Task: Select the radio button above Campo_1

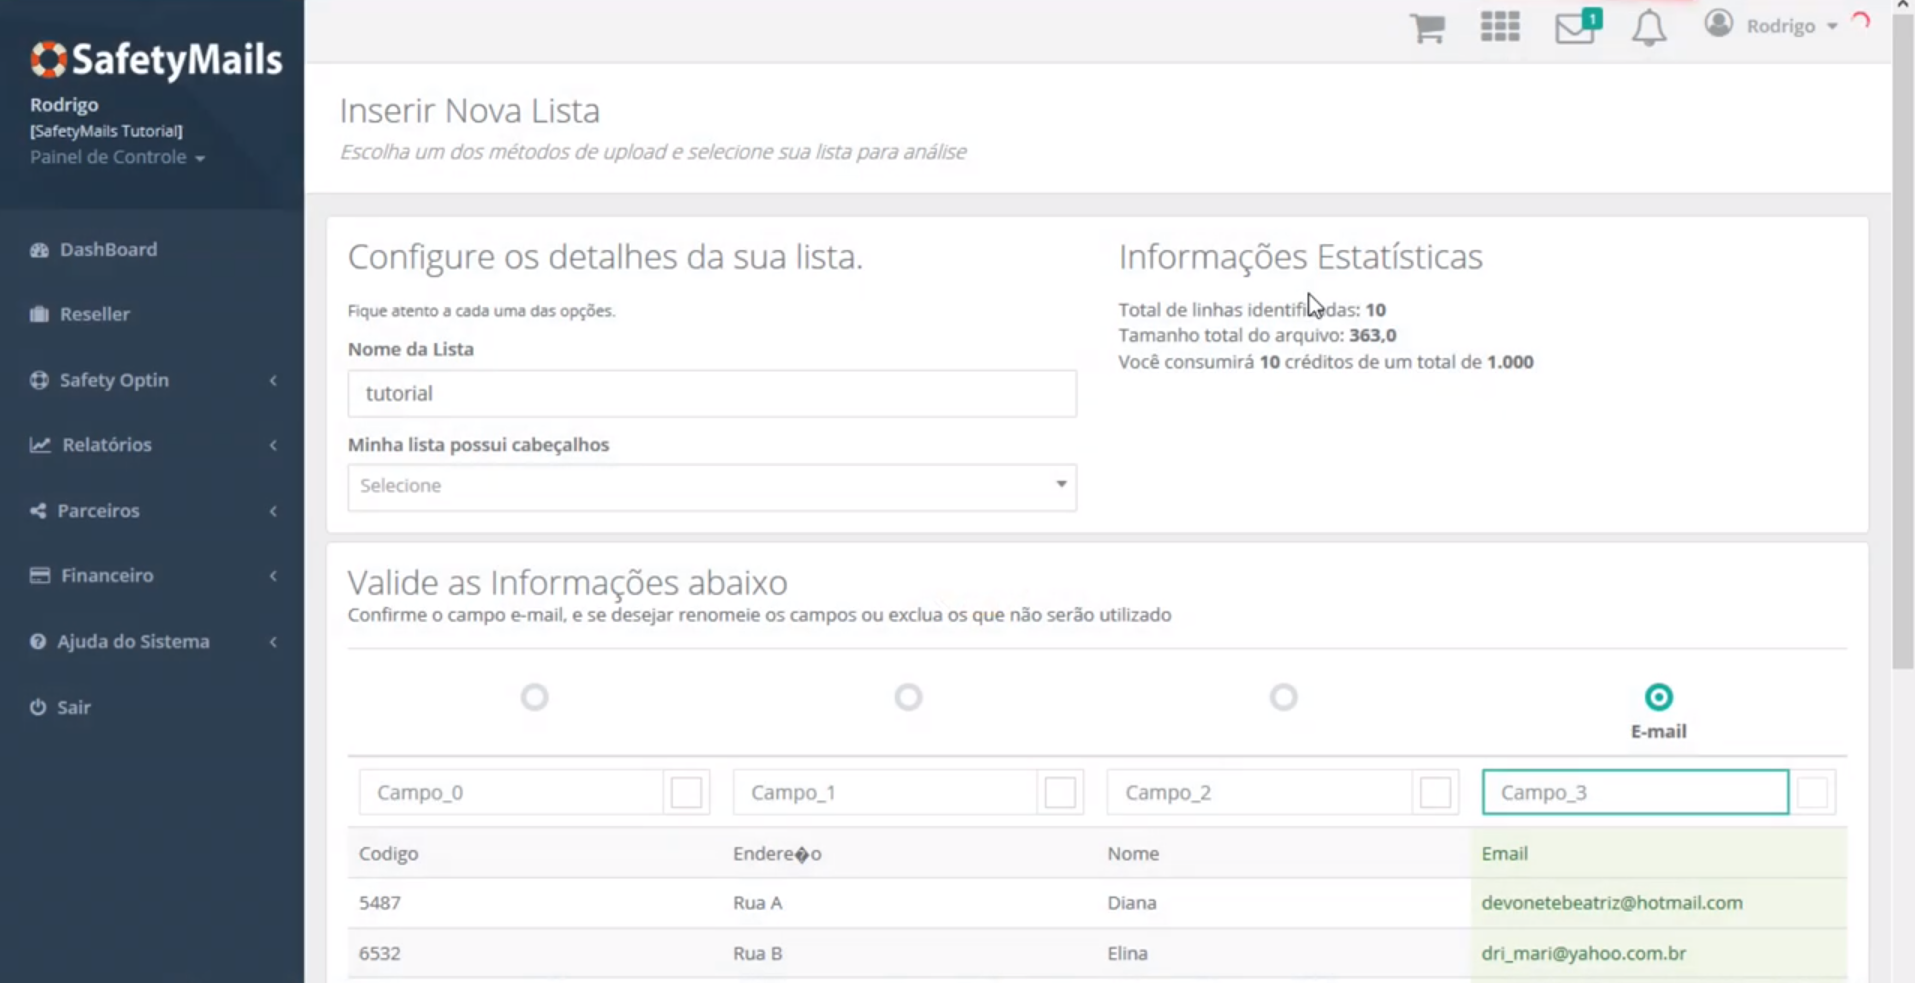Action: pos(908,697)
